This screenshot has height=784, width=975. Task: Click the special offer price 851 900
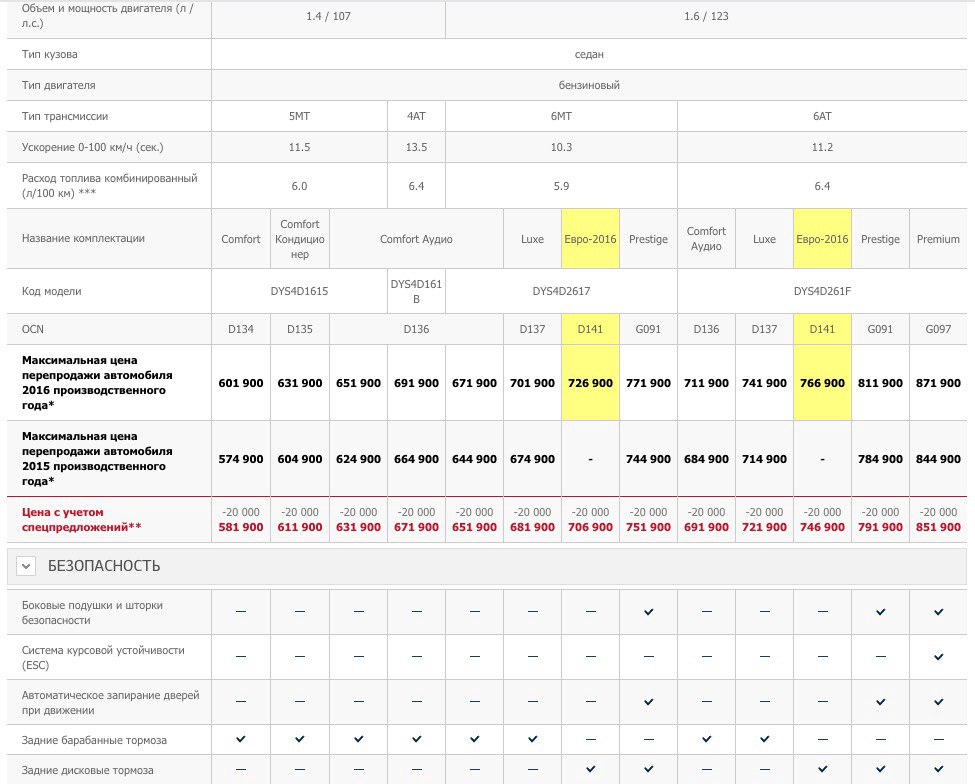point(938,527)
